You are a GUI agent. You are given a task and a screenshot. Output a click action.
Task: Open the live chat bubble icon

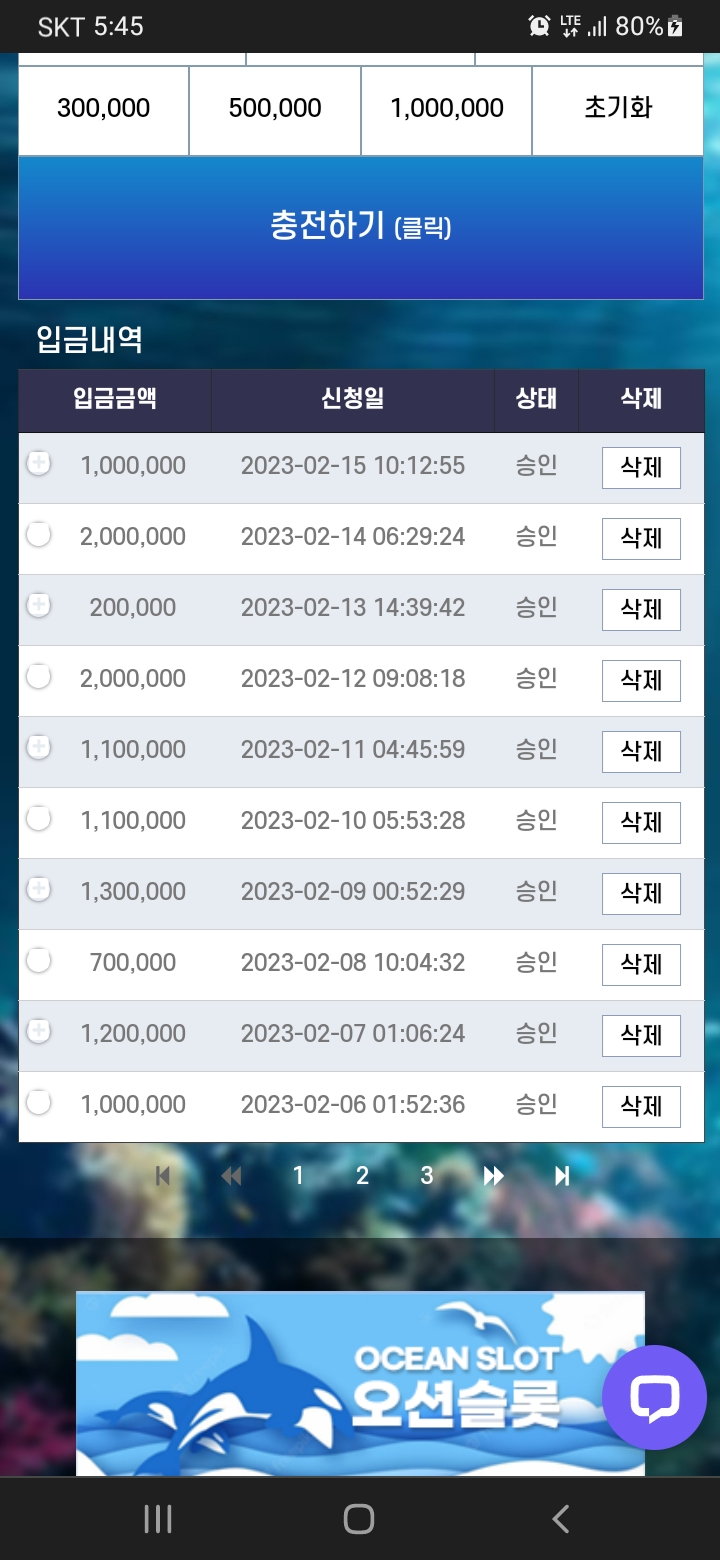(654, 1397)
